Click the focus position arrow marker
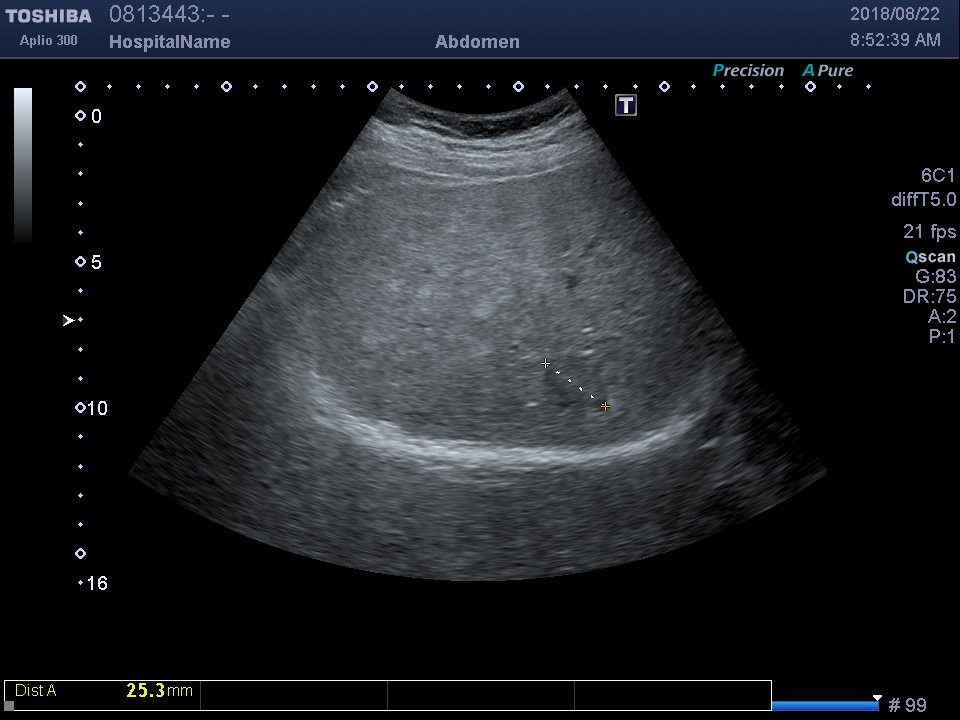The width and height of the screenshot is (960, 720). point(68,321)
